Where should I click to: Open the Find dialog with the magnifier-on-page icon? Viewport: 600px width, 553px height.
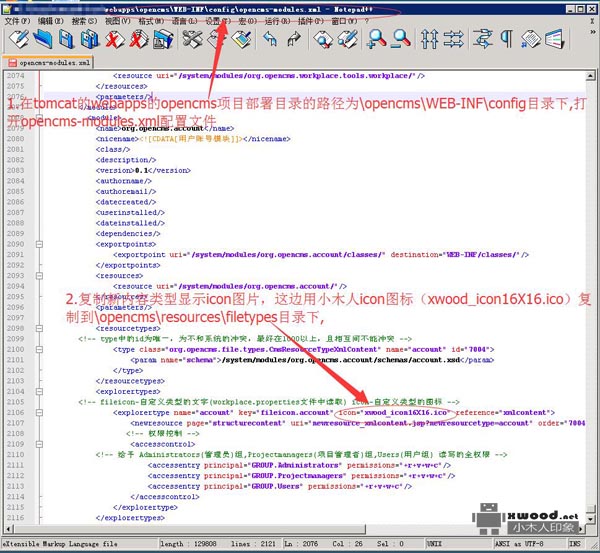323,39
